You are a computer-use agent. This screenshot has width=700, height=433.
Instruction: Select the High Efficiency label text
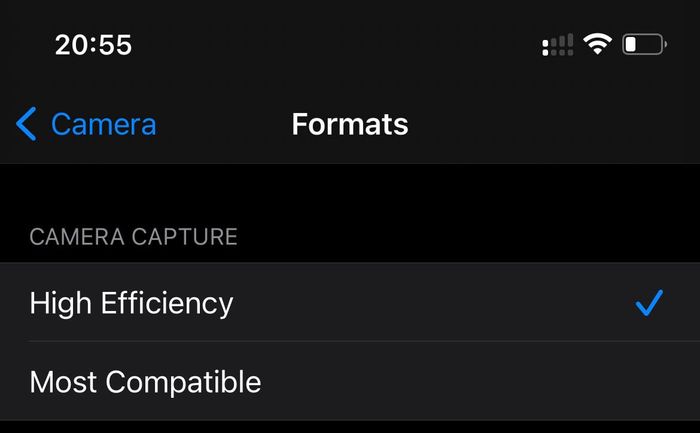click(131, 304)
